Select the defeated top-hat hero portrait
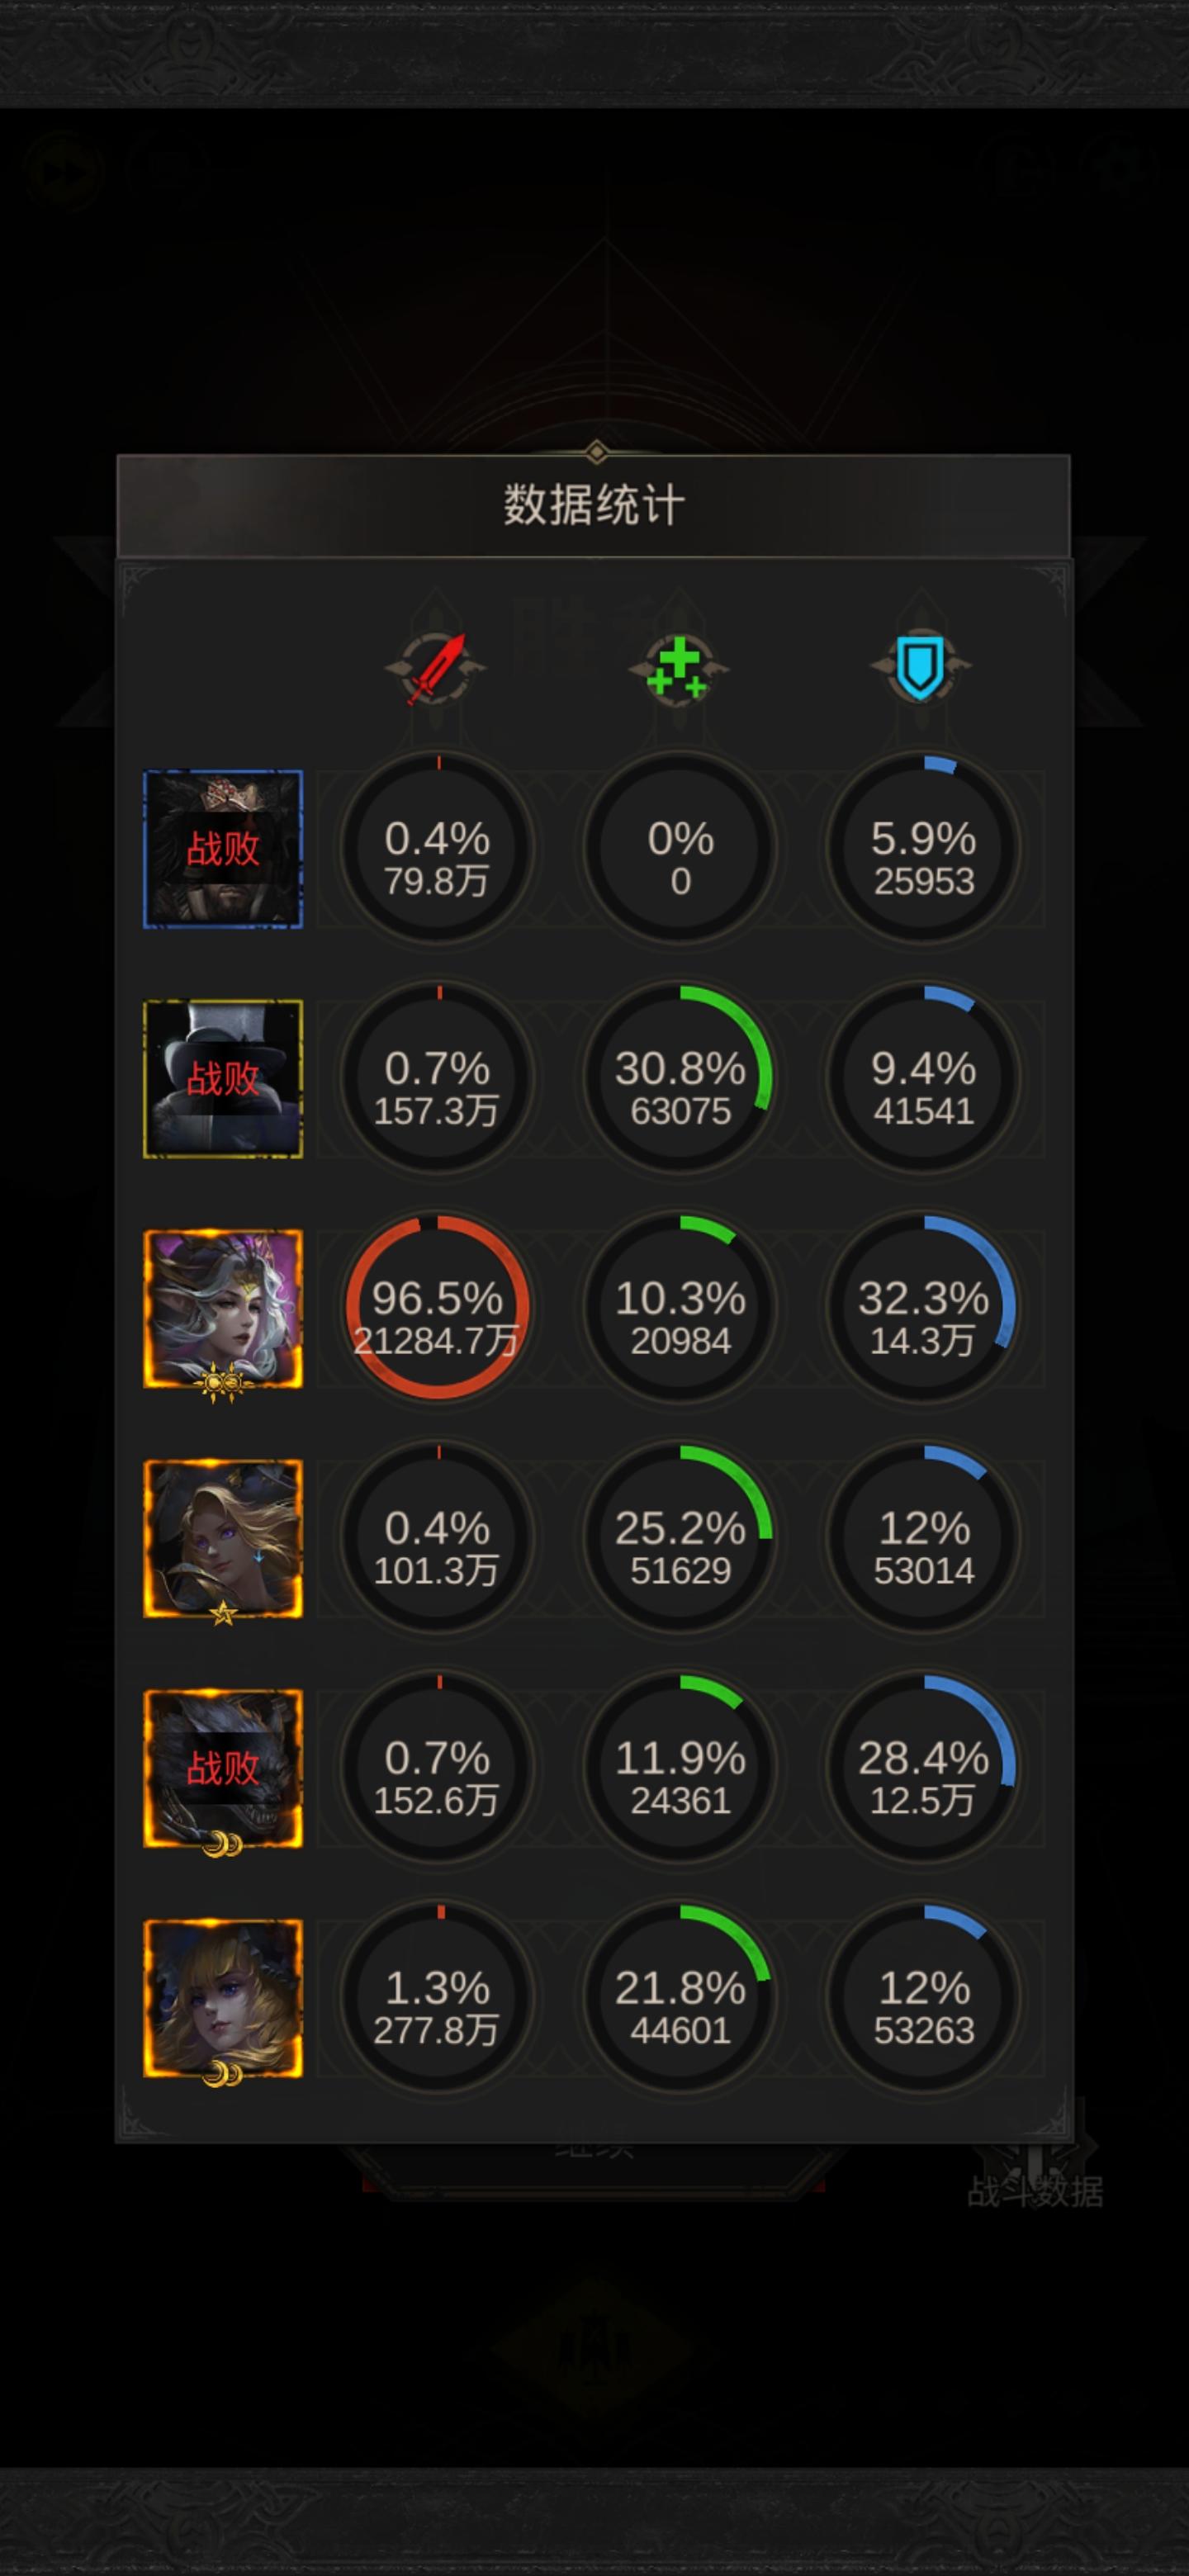Screen dimensions: 1189x2576 [x=223, y=1079]
